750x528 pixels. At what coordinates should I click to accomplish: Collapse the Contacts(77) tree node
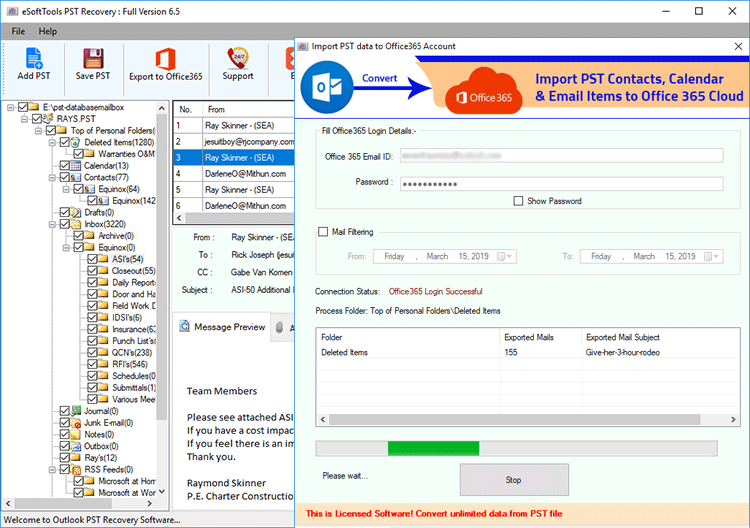click(52, 177)
